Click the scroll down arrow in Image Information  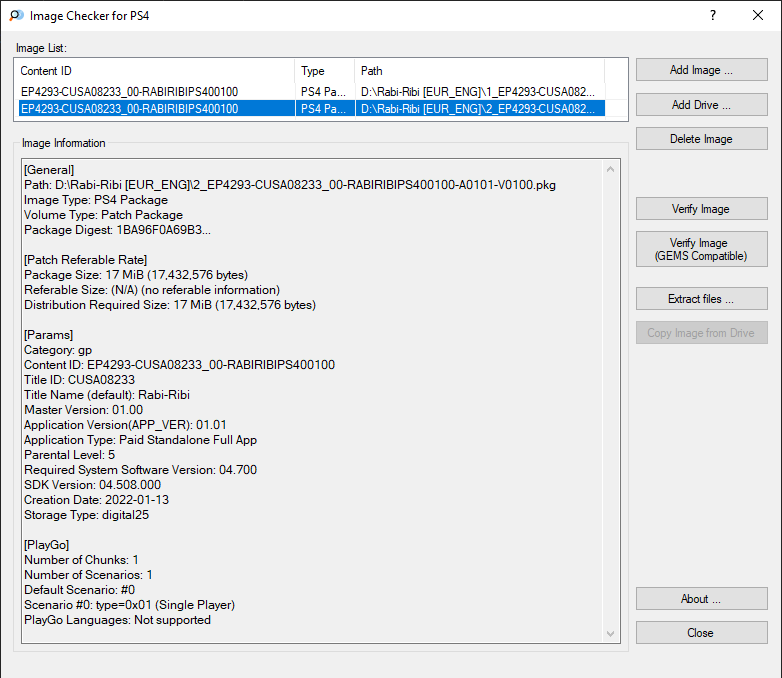pyautogui.click(x=610, y=634)
